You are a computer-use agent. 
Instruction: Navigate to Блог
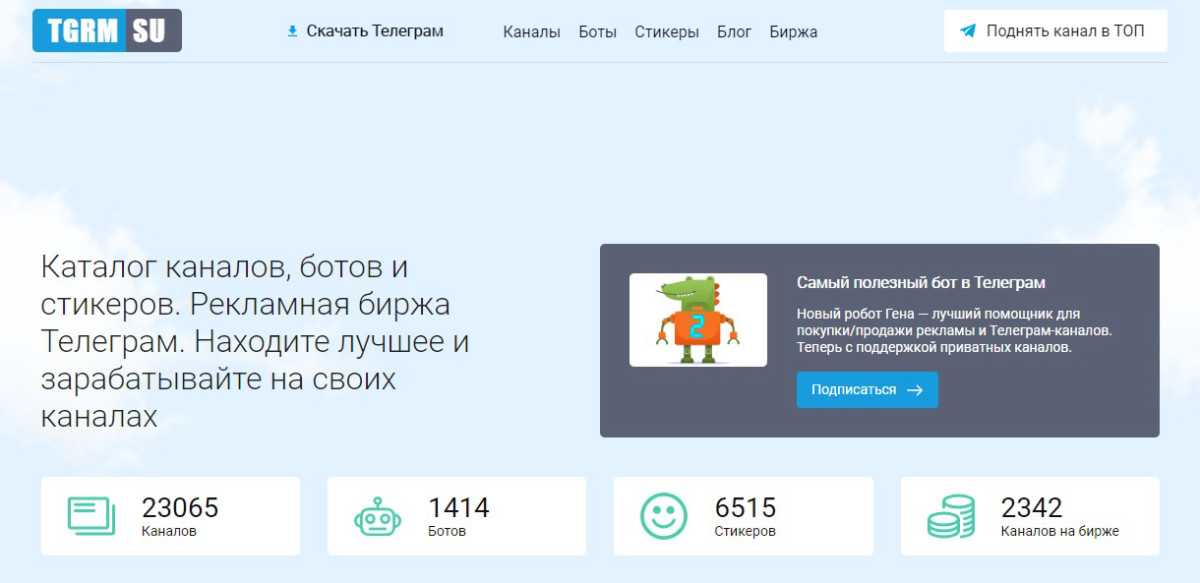coord(734,32)
